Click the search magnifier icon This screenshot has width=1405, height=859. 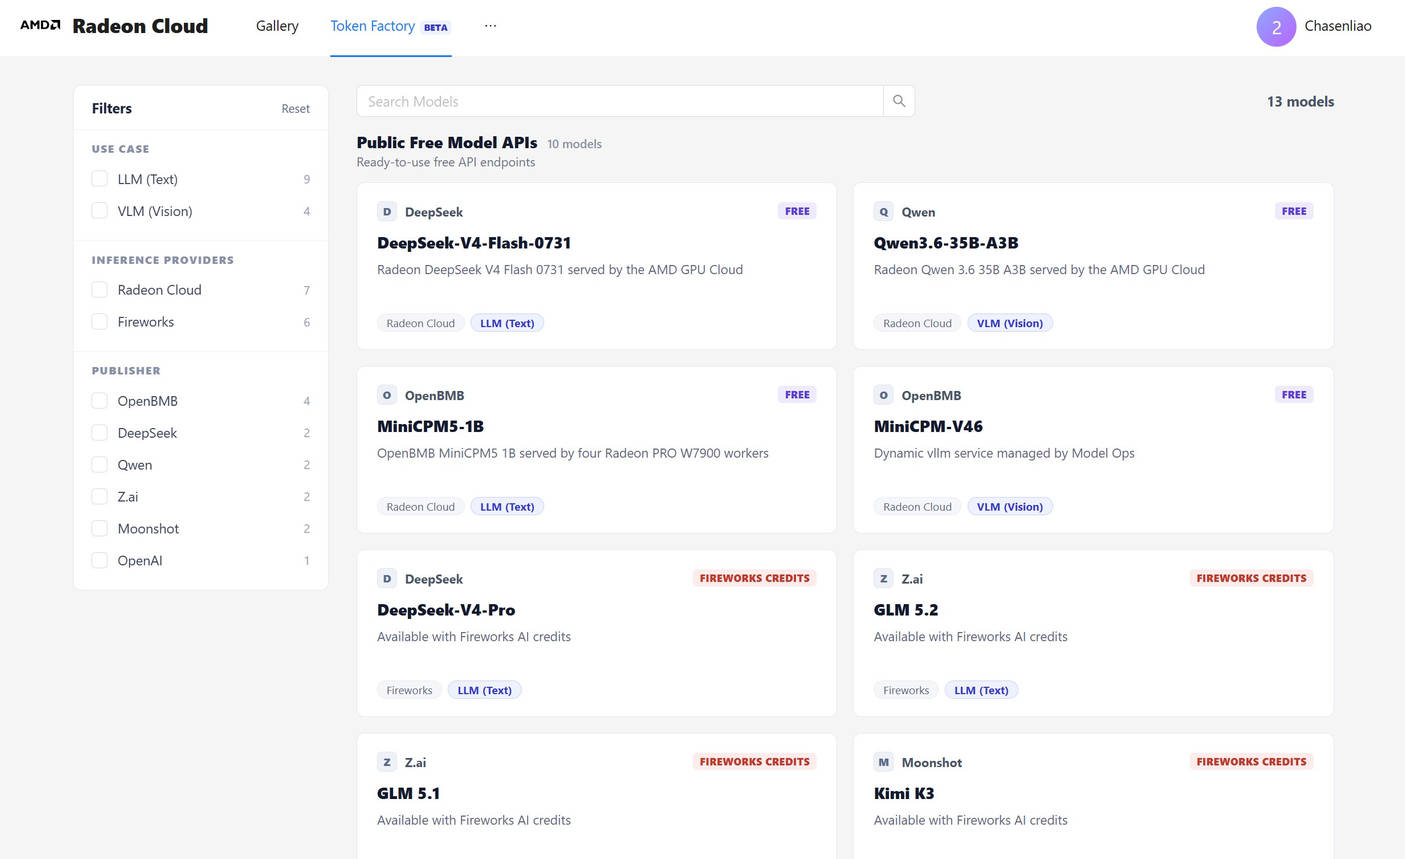[899, 101]
